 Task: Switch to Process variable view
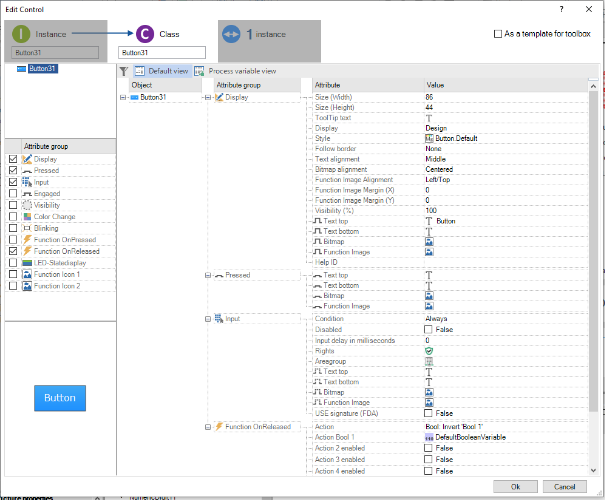pyautogui.click(x=235, y=71)
